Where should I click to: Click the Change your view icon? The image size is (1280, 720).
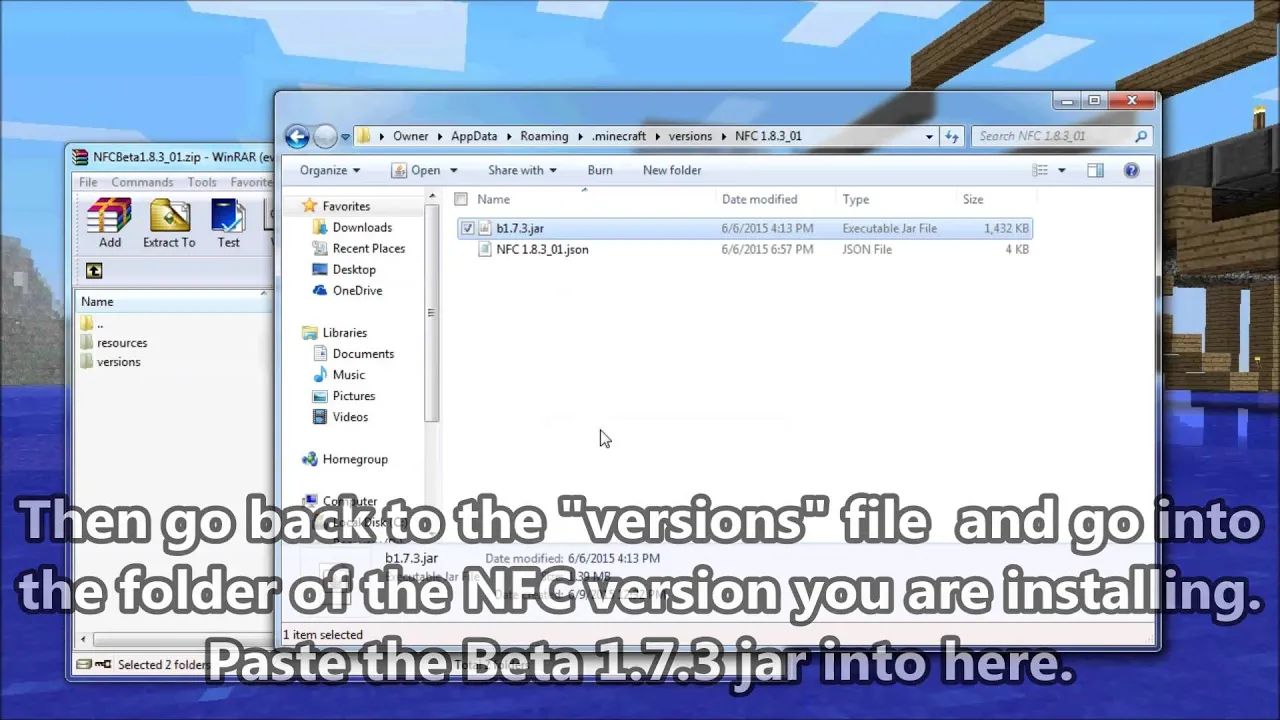click(1040, 170)
